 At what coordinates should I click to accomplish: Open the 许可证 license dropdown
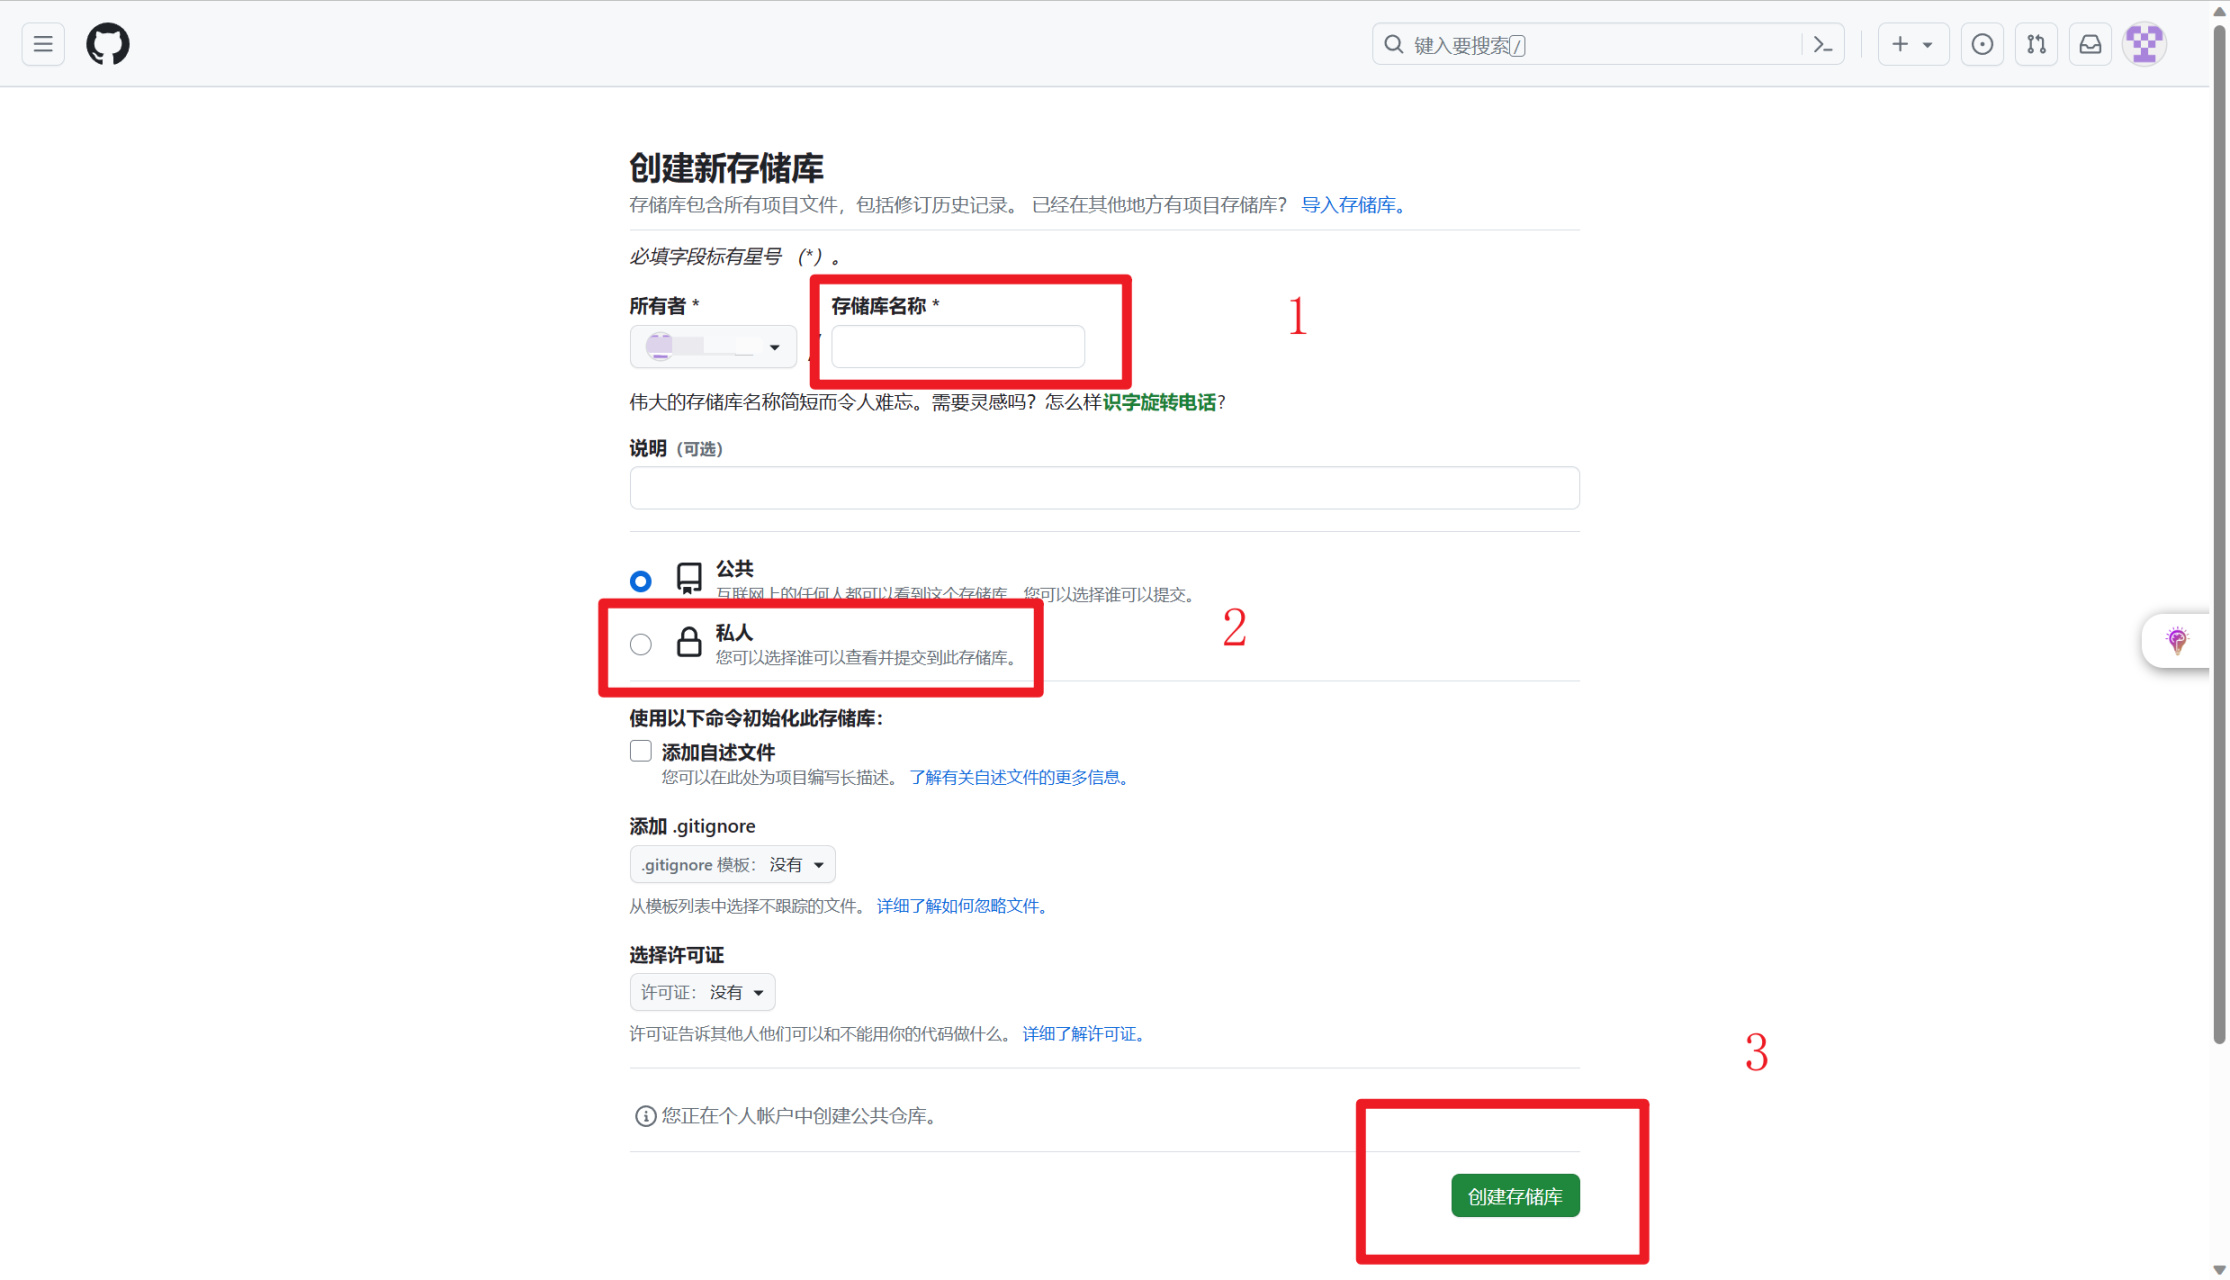click(702, 992)
